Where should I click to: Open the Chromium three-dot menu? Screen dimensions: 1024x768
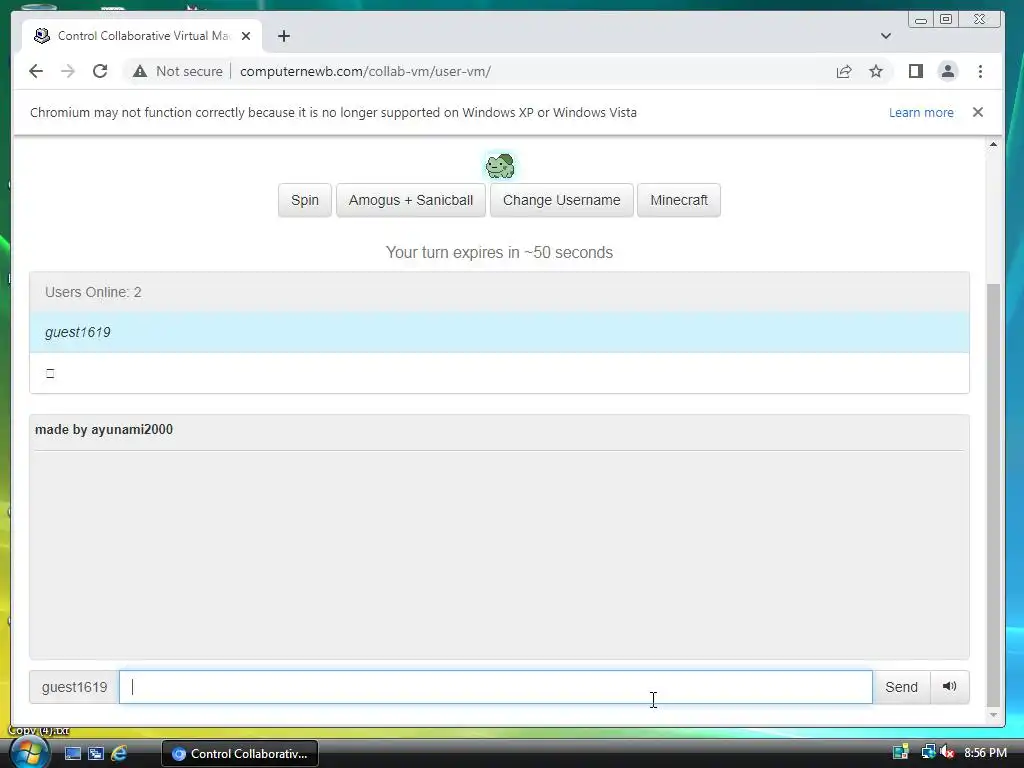click(x=980, y=71)
